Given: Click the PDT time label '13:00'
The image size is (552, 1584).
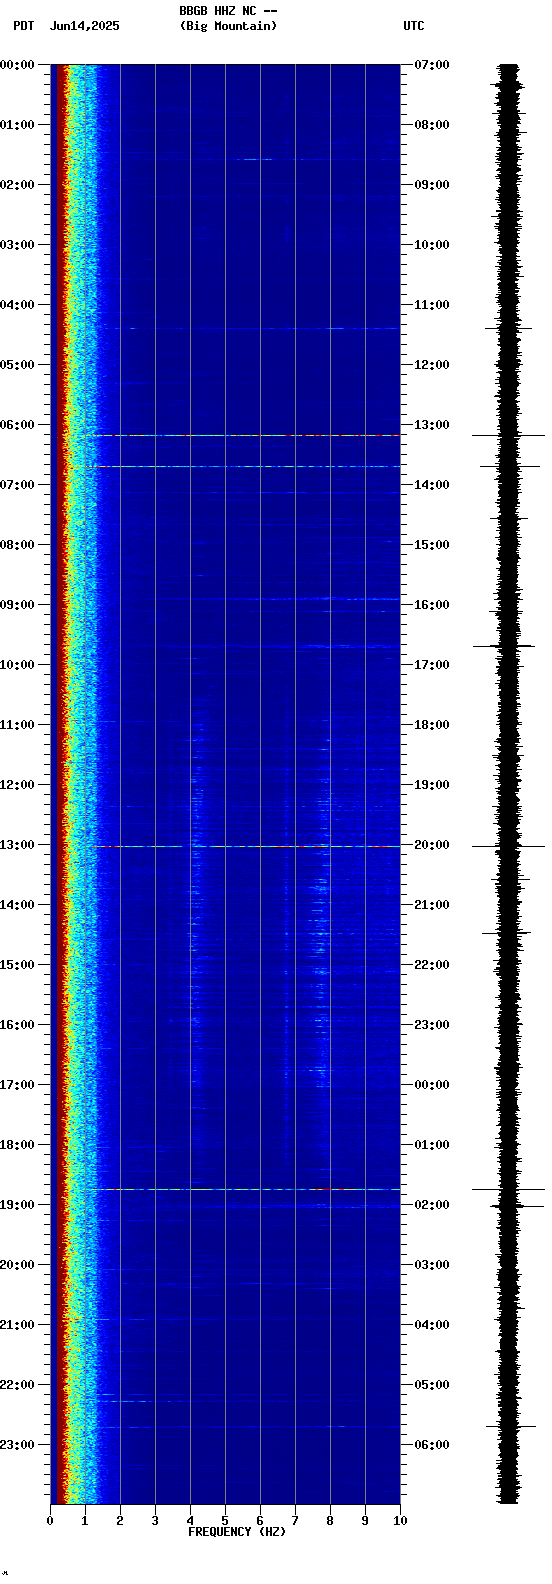Looking at the screenshot, I should [18, 845].
